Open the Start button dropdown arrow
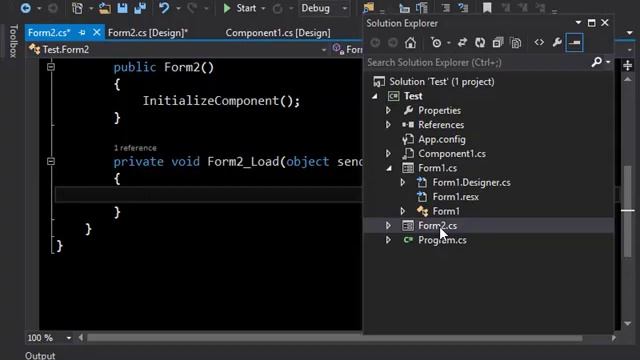Image resolution: width=640 pixels, height=360 pixels. click(x=263, y=8)
